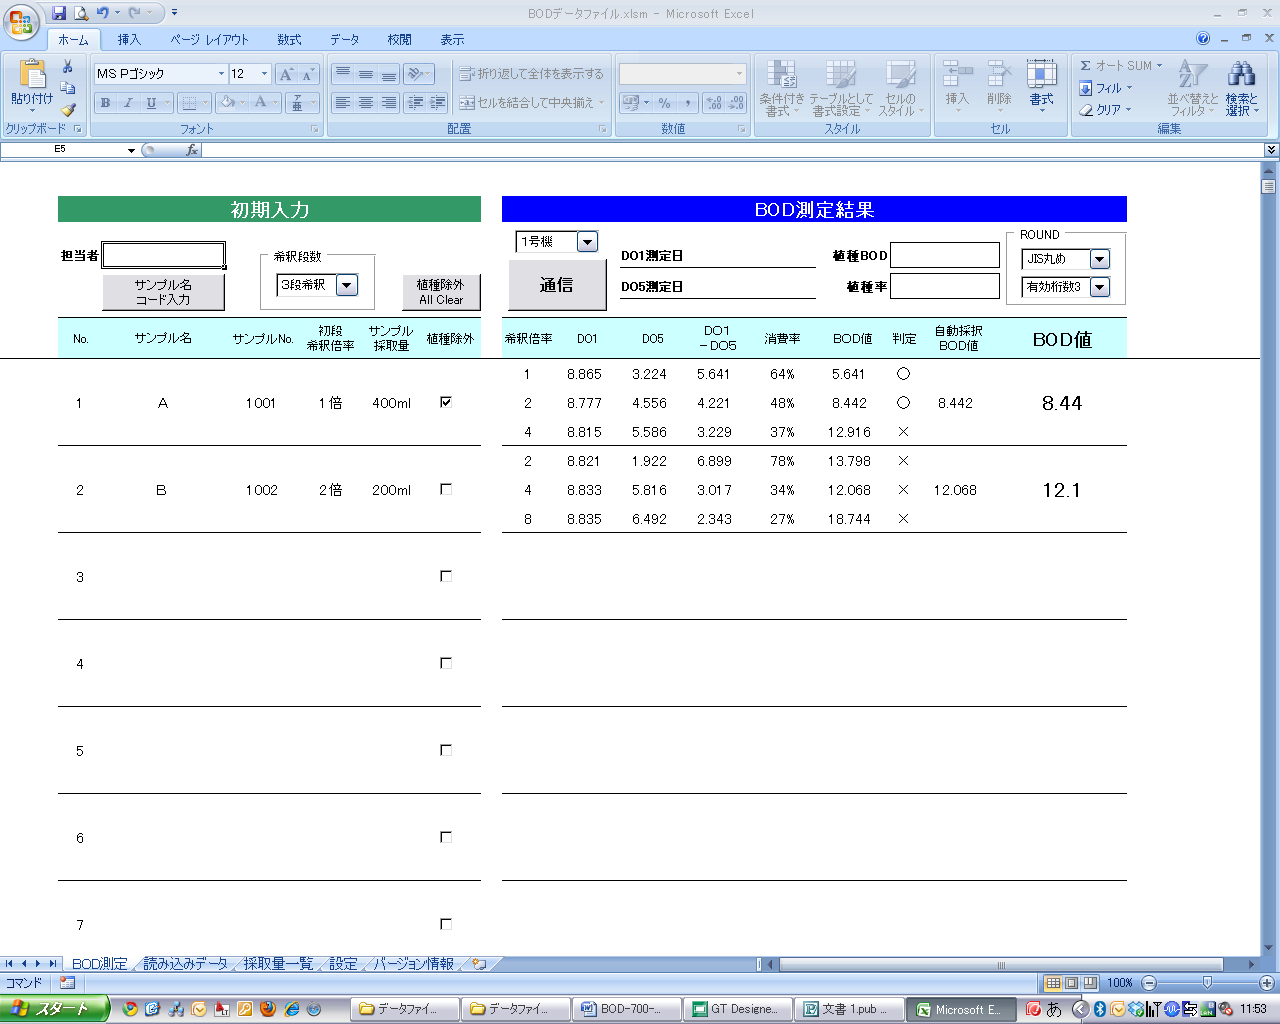Open BOD-700 Word document in taskbar
This screenshot has width=1280, height=1024.
coord(629,1009)
